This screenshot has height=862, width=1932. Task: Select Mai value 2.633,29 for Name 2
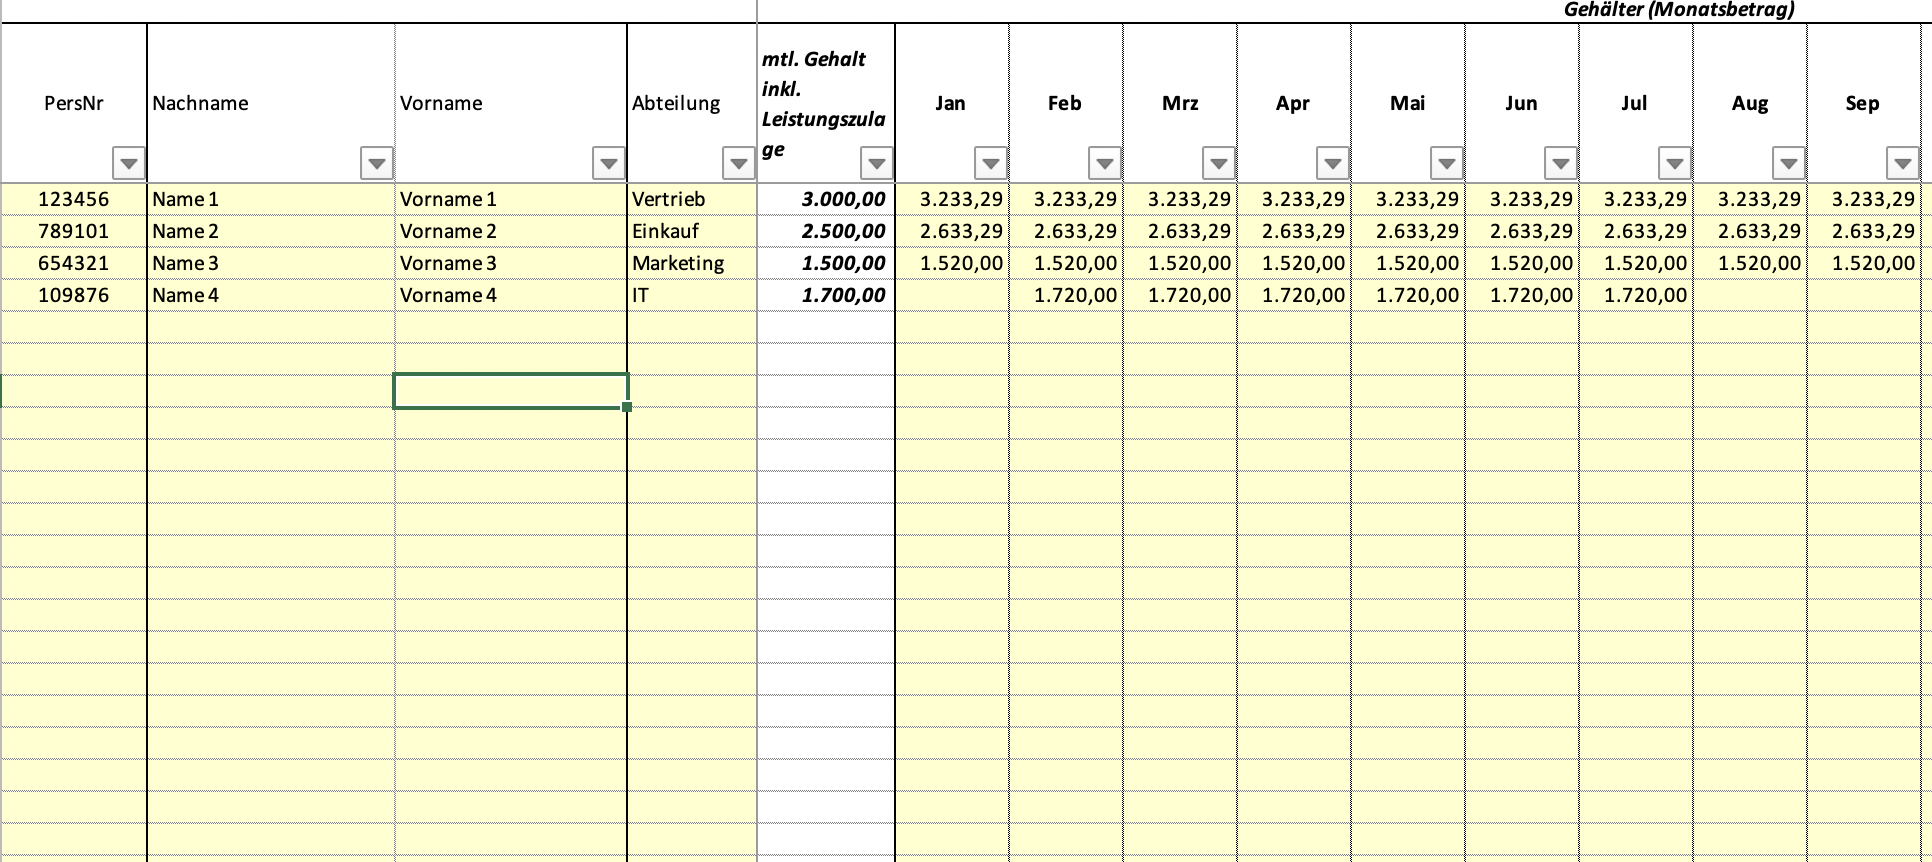click(1408, 231)
